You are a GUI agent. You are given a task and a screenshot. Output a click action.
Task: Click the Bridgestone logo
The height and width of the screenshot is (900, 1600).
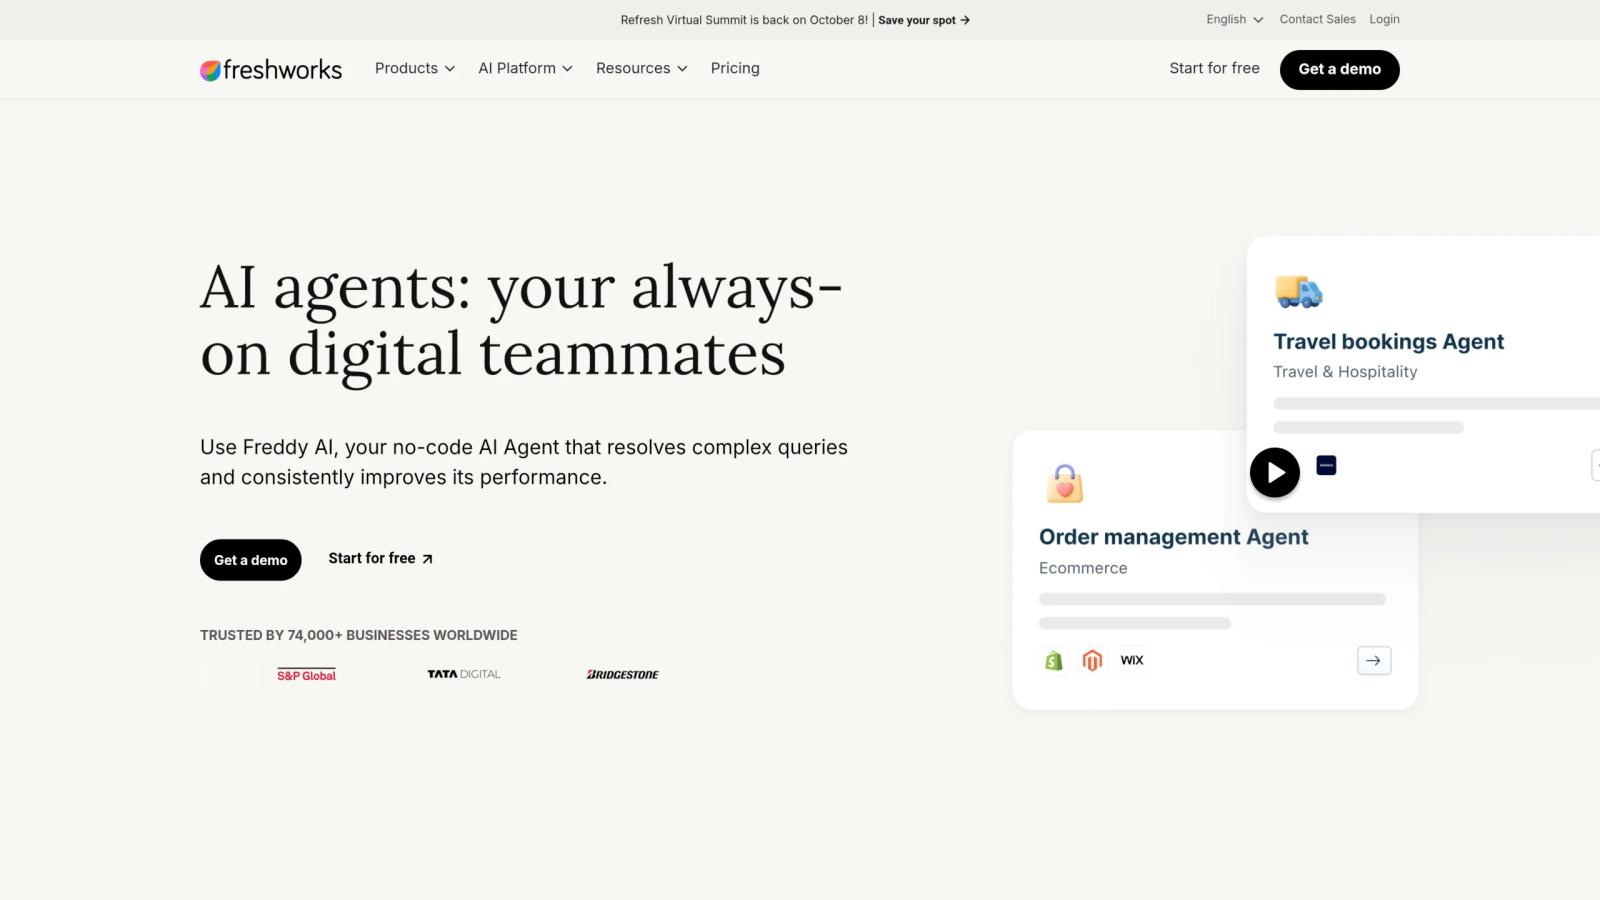622,675
